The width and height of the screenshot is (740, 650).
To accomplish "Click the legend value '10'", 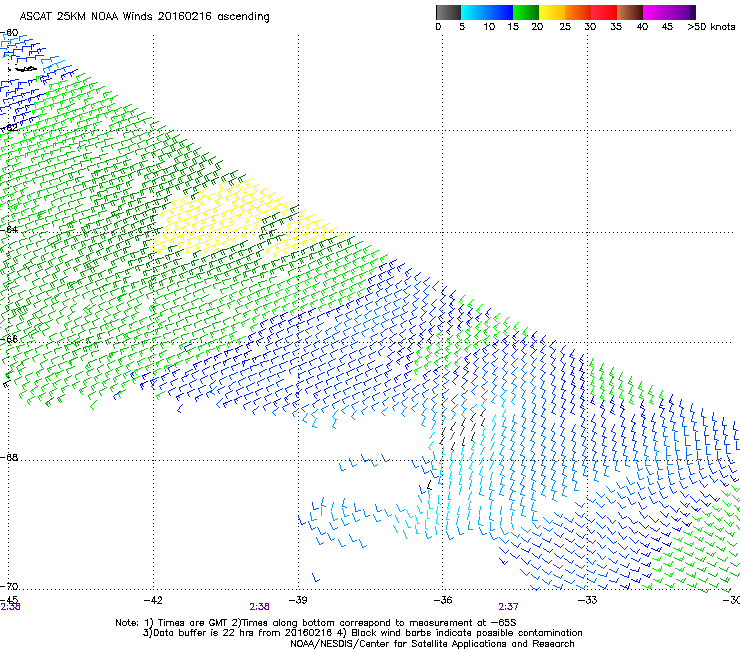I will pos(489,26).
